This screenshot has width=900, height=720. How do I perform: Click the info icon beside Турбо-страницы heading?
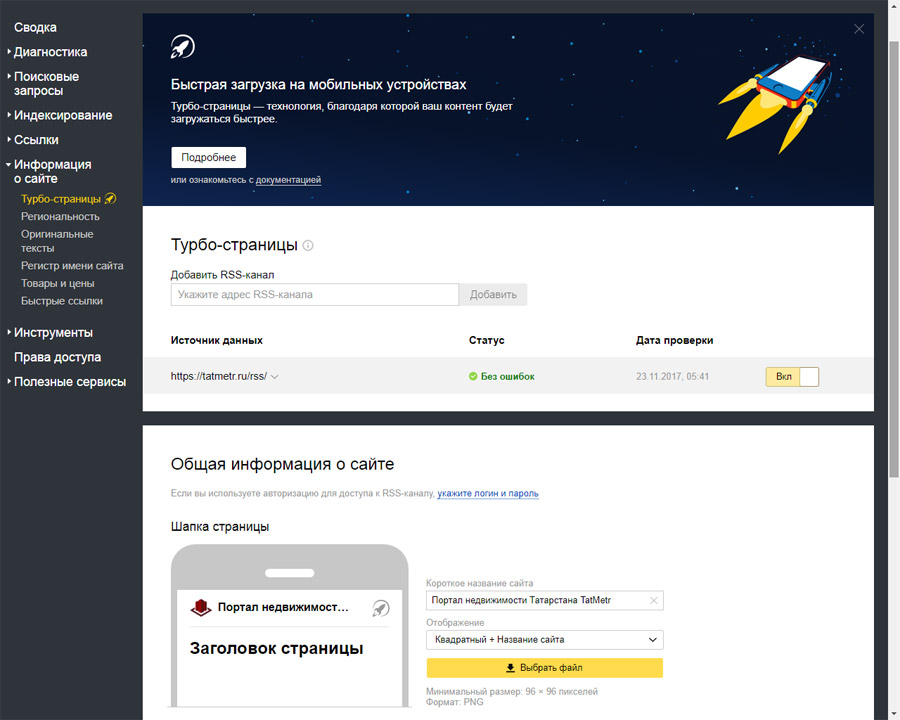click(308, 246)
